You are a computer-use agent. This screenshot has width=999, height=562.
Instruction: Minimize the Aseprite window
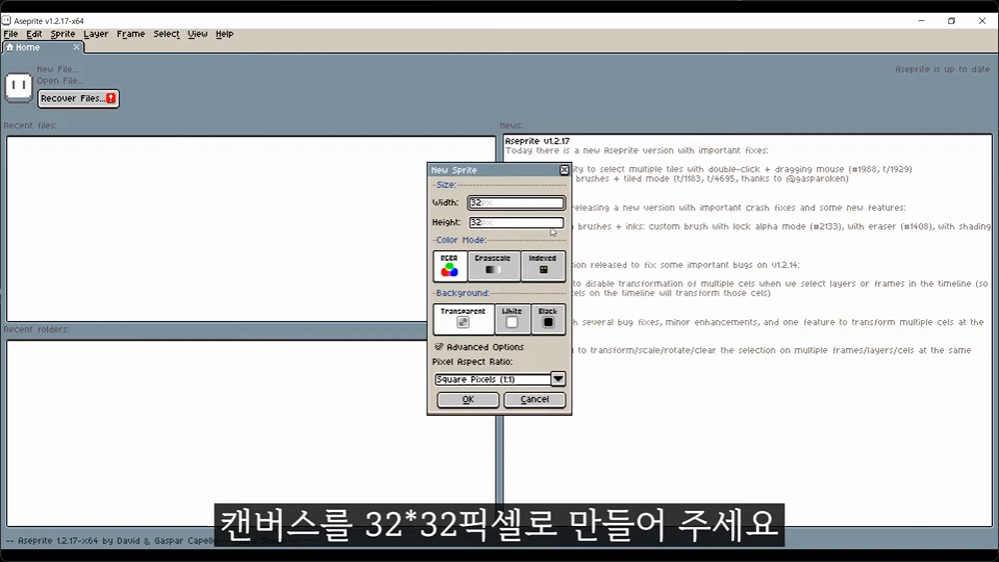click(x=921, y=20)
